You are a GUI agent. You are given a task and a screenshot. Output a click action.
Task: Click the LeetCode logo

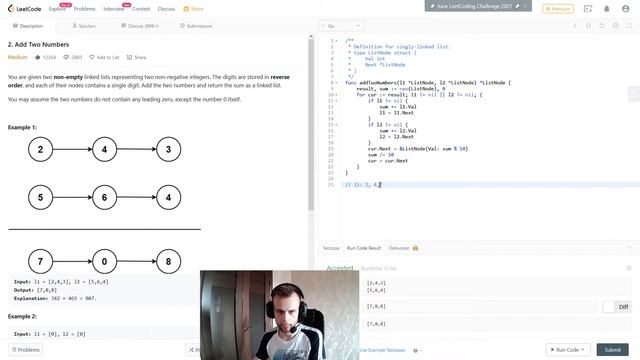point(24,9)
